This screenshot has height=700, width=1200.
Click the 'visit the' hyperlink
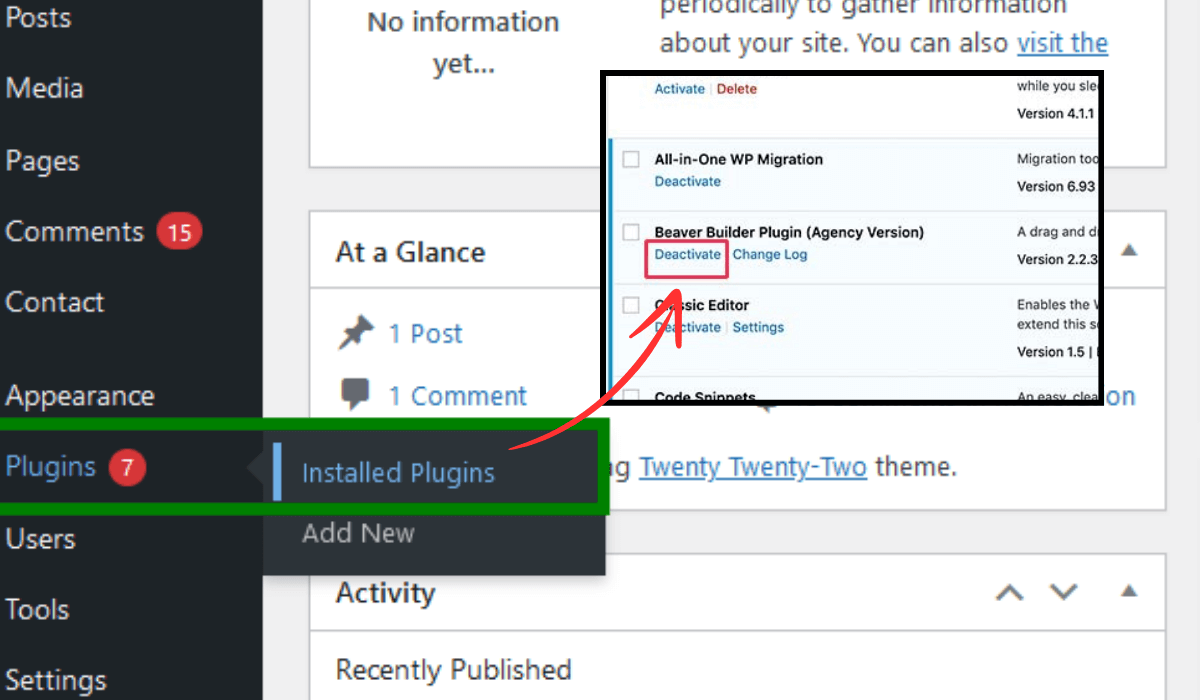pyautogui.click(x=1062, y=43)
